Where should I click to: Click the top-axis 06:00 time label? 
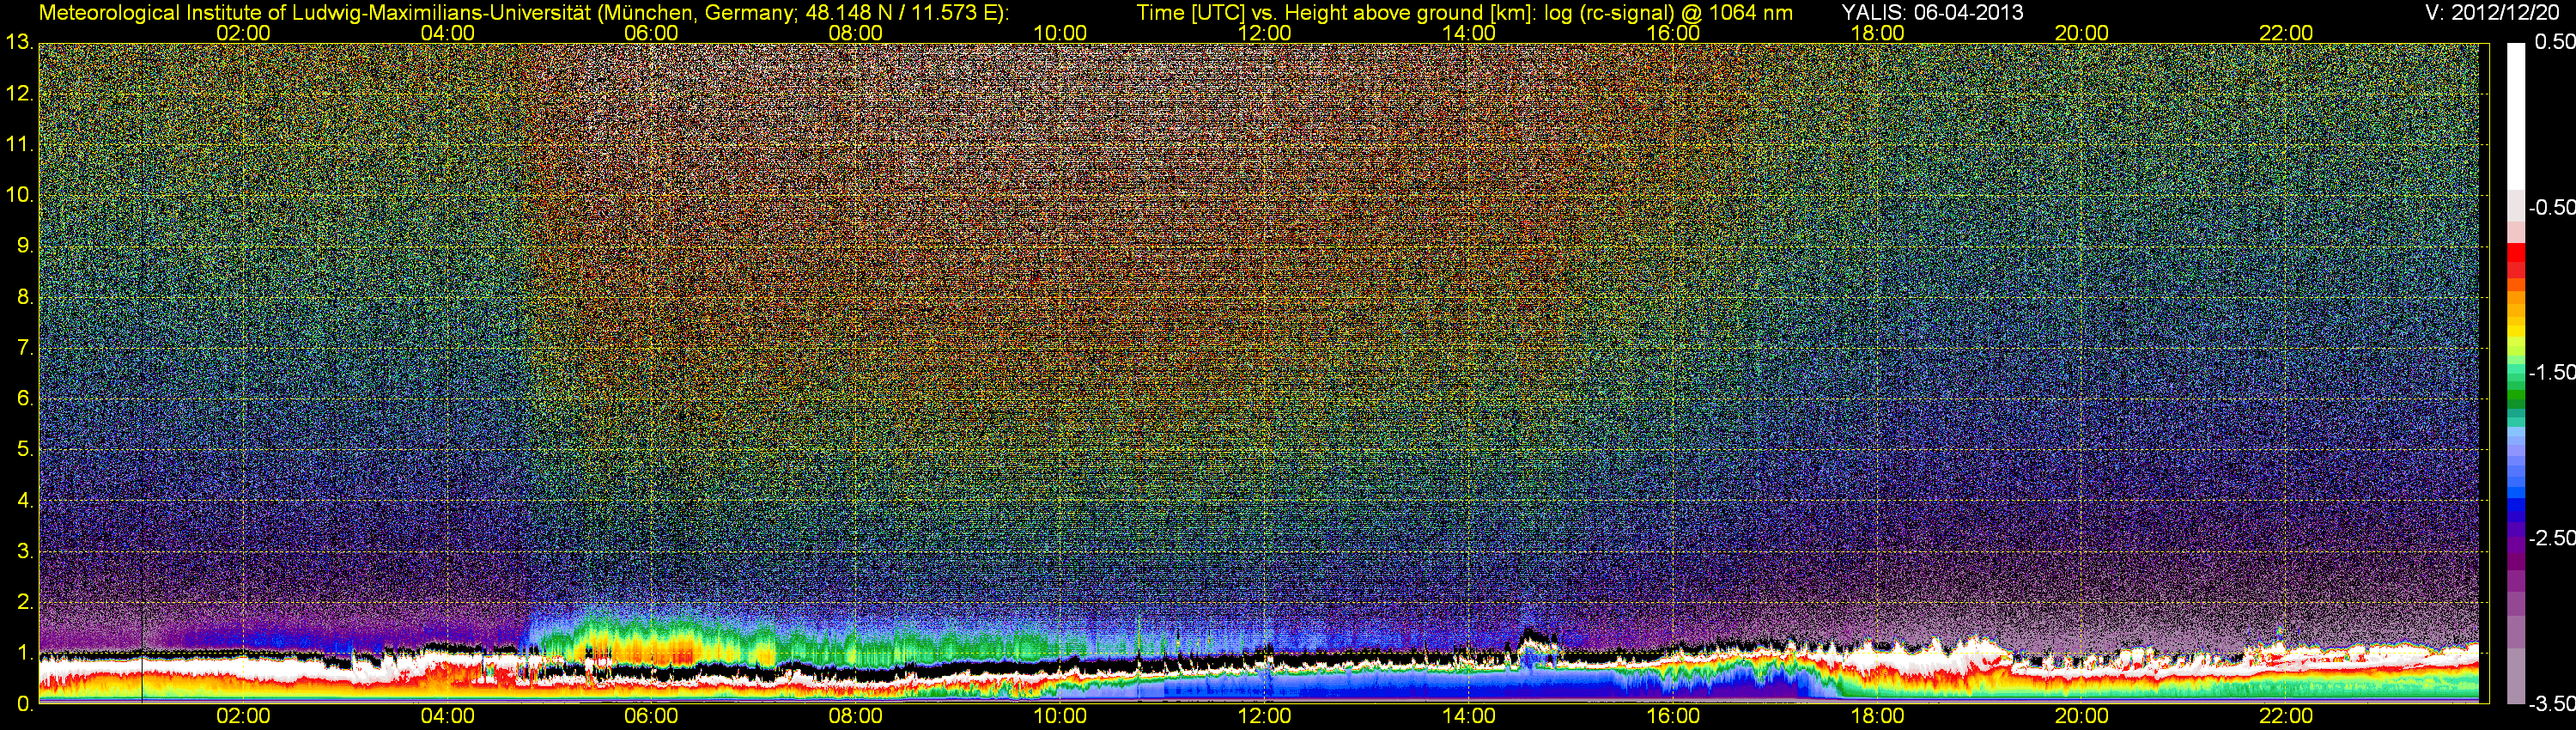point(651,33)
